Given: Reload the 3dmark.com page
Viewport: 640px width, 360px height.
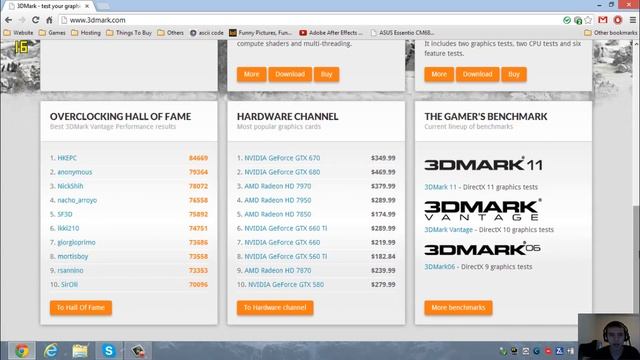Looking at the screenshot, I should tap(36, 20).
